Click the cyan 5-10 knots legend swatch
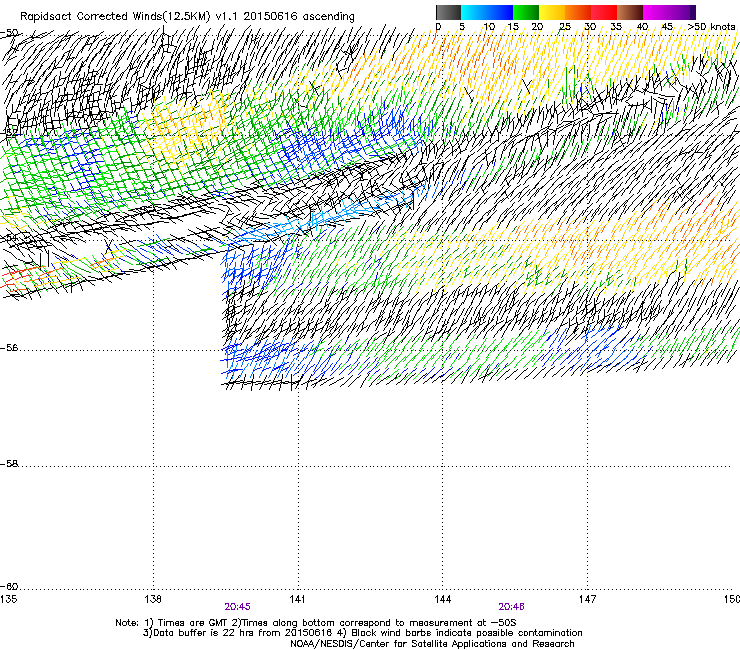Viewport: 740px width, 650px height. 474,12
